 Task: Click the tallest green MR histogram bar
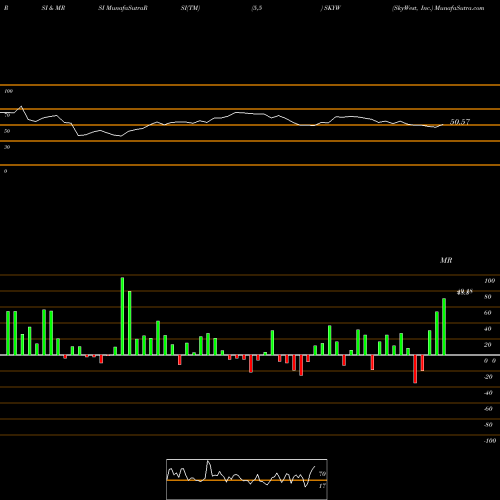tap(122, 316)
